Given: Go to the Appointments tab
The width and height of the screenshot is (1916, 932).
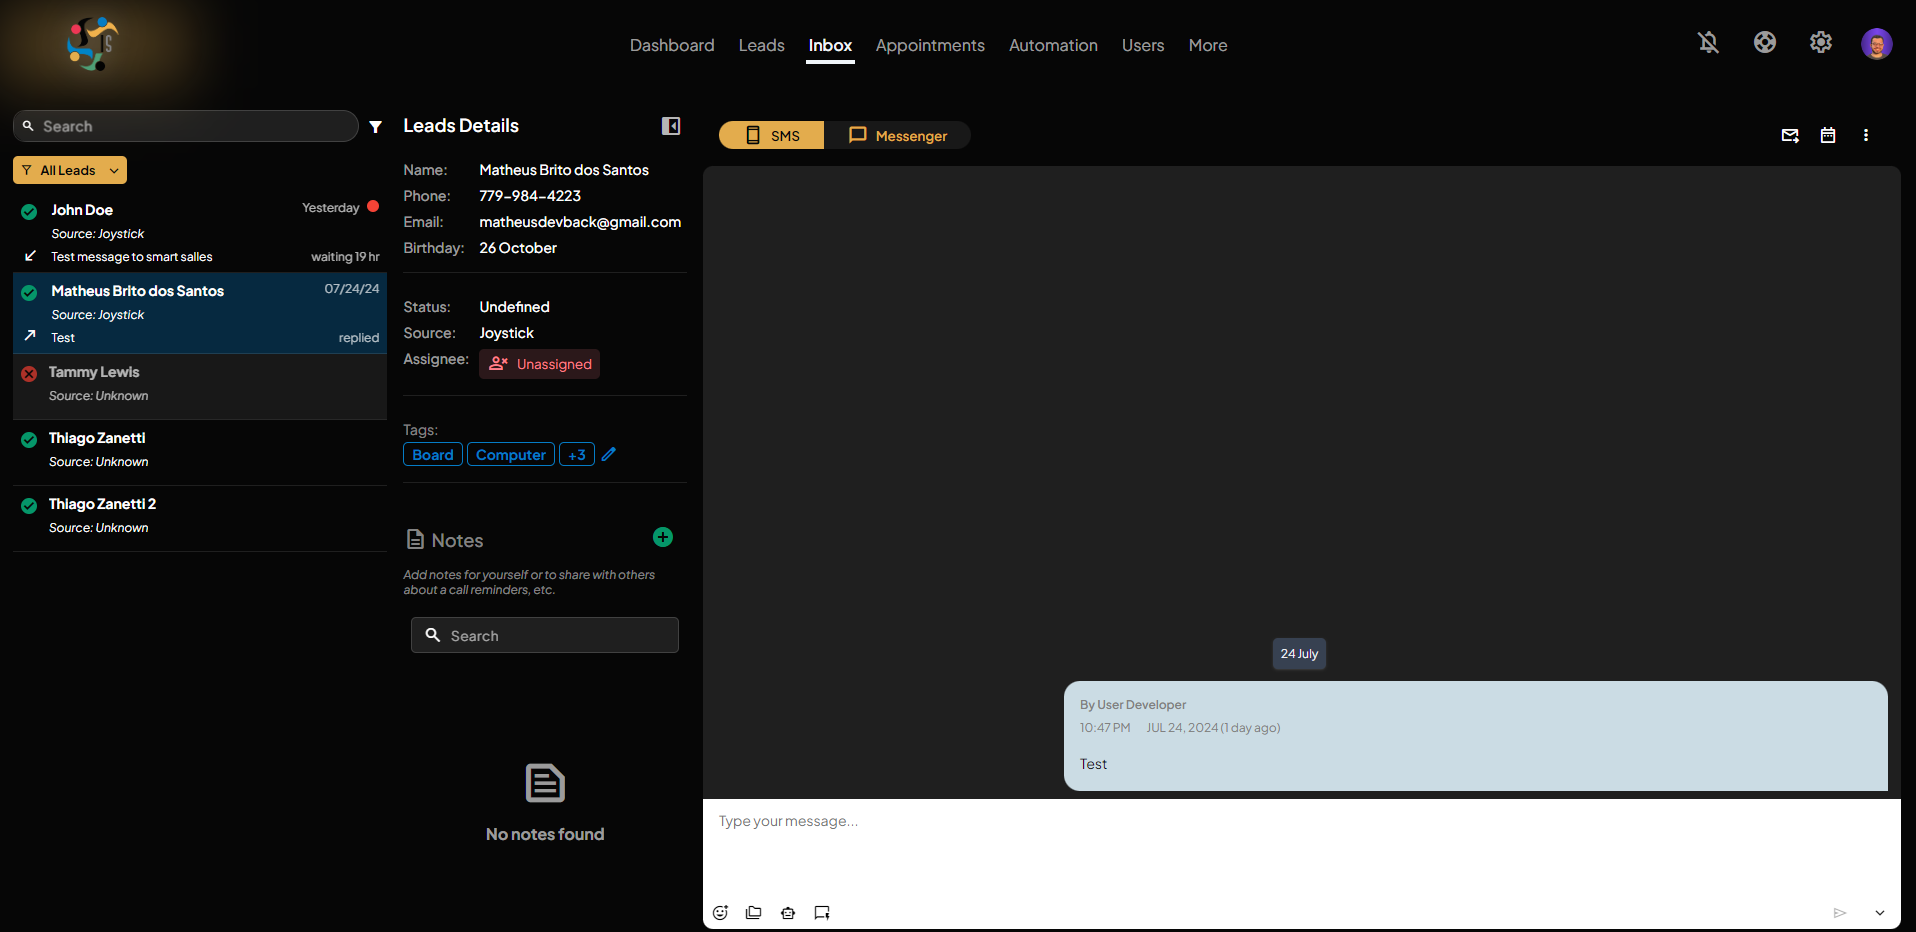Looking at the screenshot, I should click(929, 46).
